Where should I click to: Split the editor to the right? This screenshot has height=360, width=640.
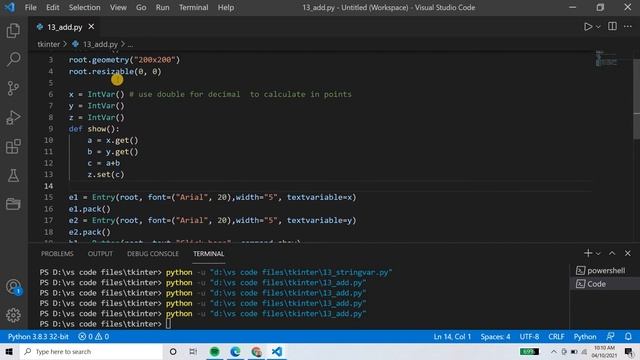[x=612, y=27]
